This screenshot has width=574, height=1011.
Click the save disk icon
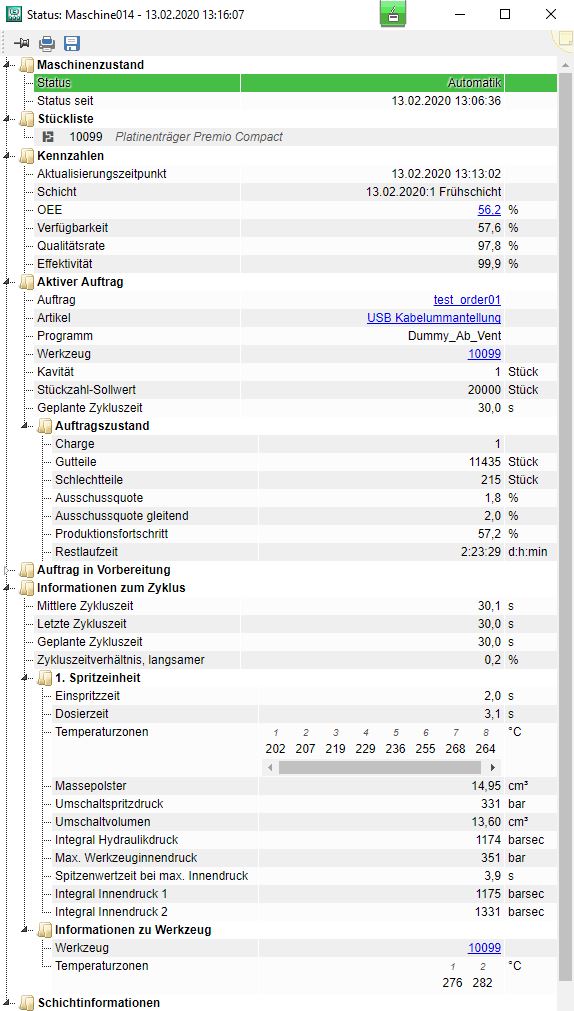pyautogui.click(x=72, y=44)
